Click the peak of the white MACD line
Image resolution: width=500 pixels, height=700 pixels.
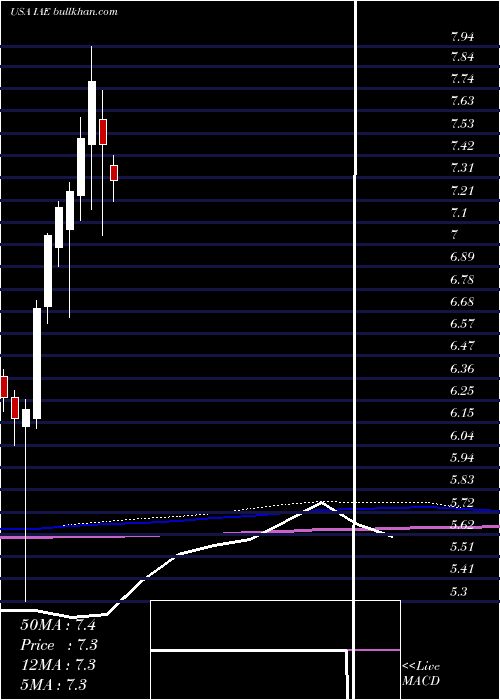point(321,502)
